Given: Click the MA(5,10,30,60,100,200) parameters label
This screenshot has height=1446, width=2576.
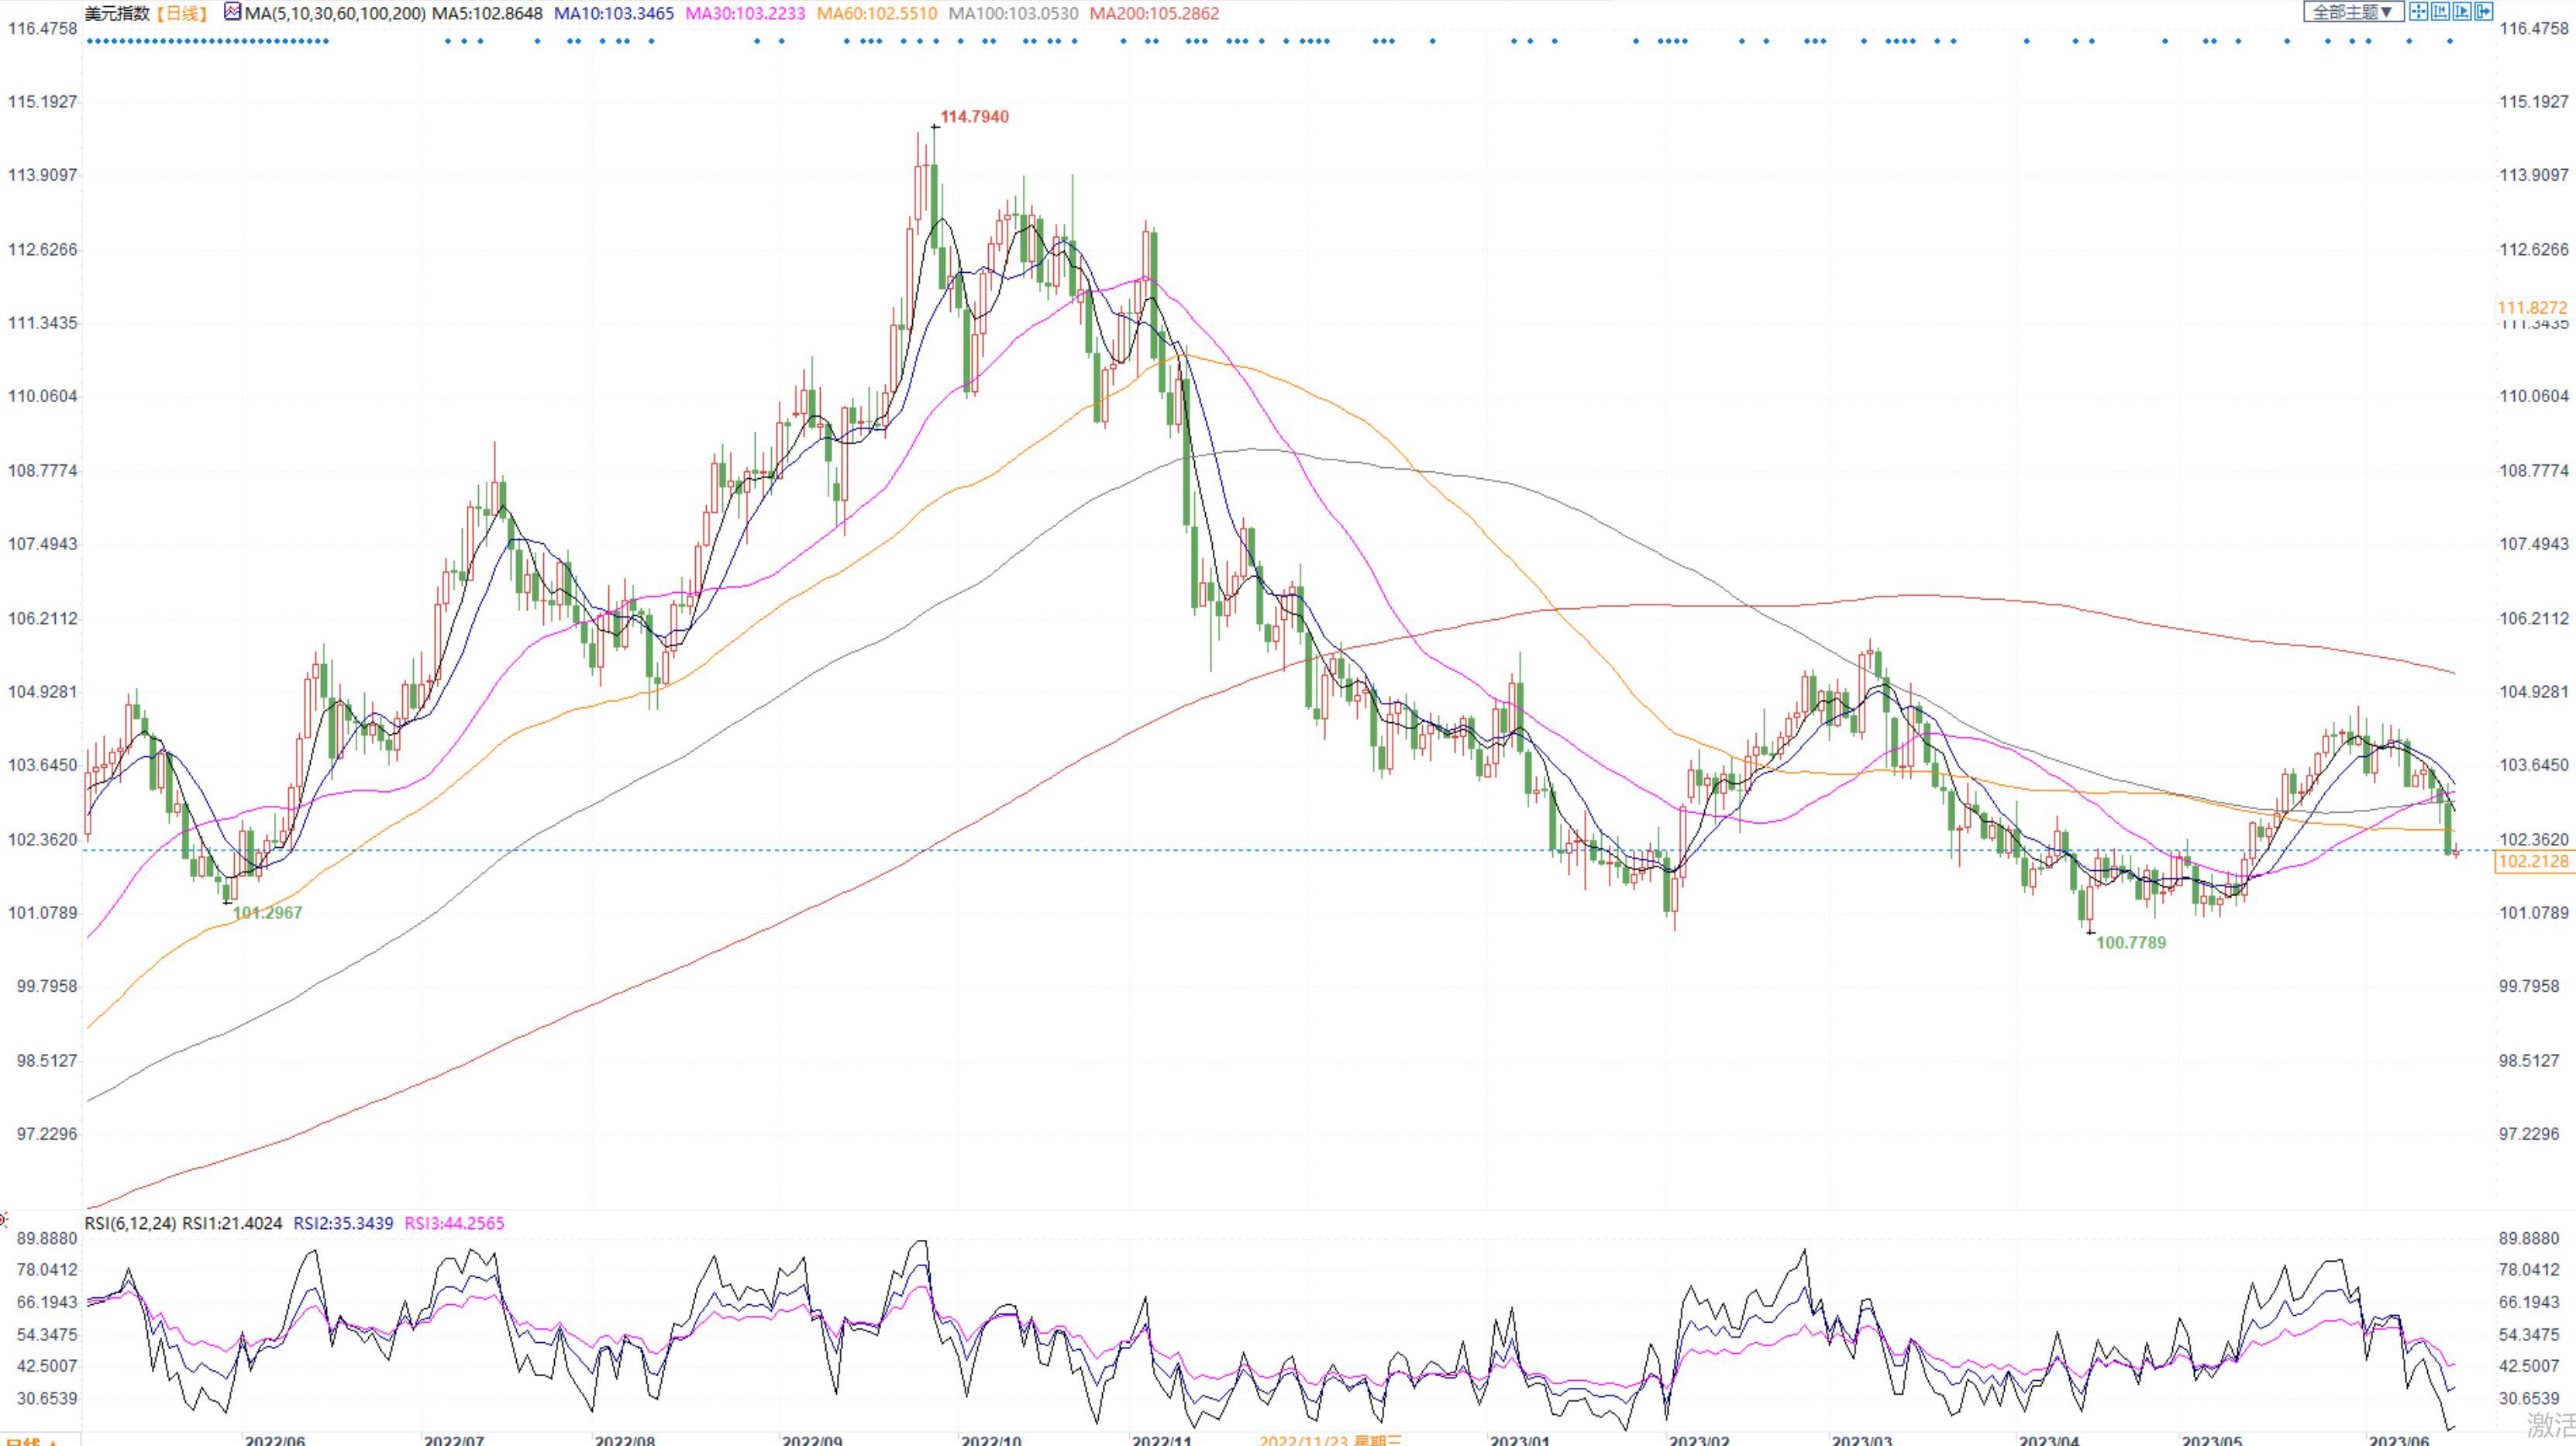Looking at the screenshot, I should 335,14.
